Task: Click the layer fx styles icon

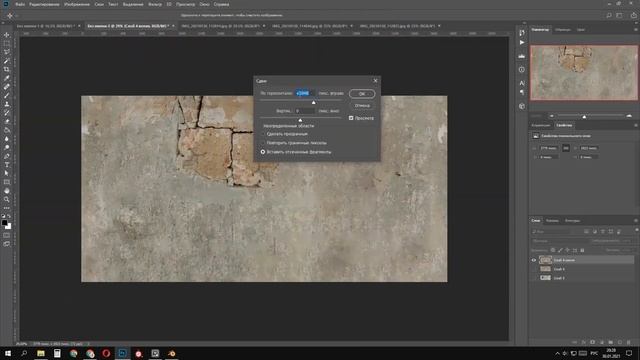Action: pyautogui.click(x=584, y=342)
